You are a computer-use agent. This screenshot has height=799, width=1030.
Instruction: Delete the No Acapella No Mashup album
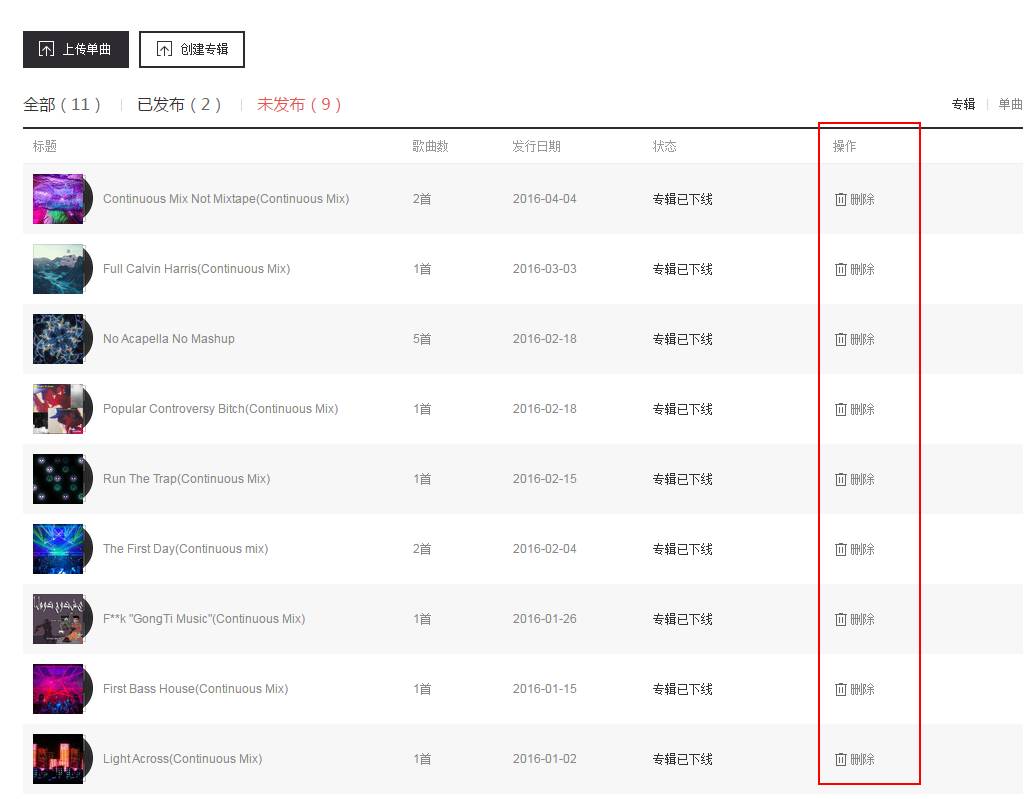tap(855, 339)
